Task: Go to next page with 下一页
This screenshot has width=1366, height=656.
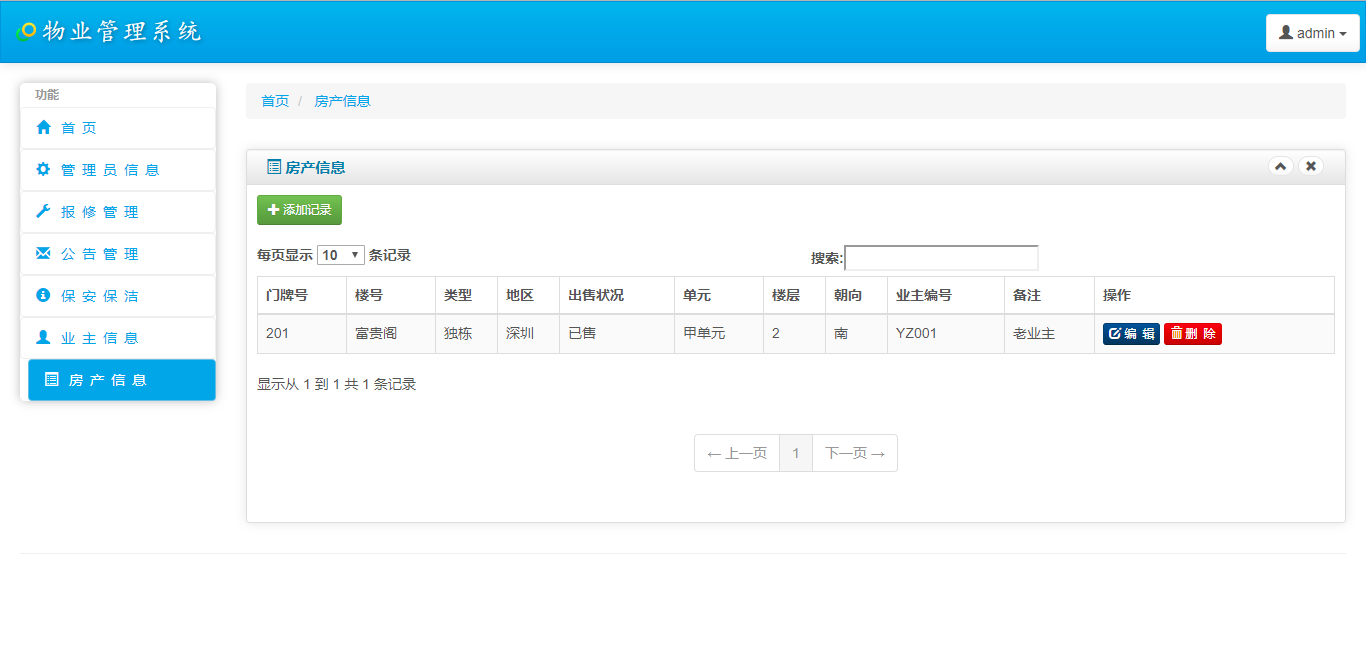Action: 855,453
